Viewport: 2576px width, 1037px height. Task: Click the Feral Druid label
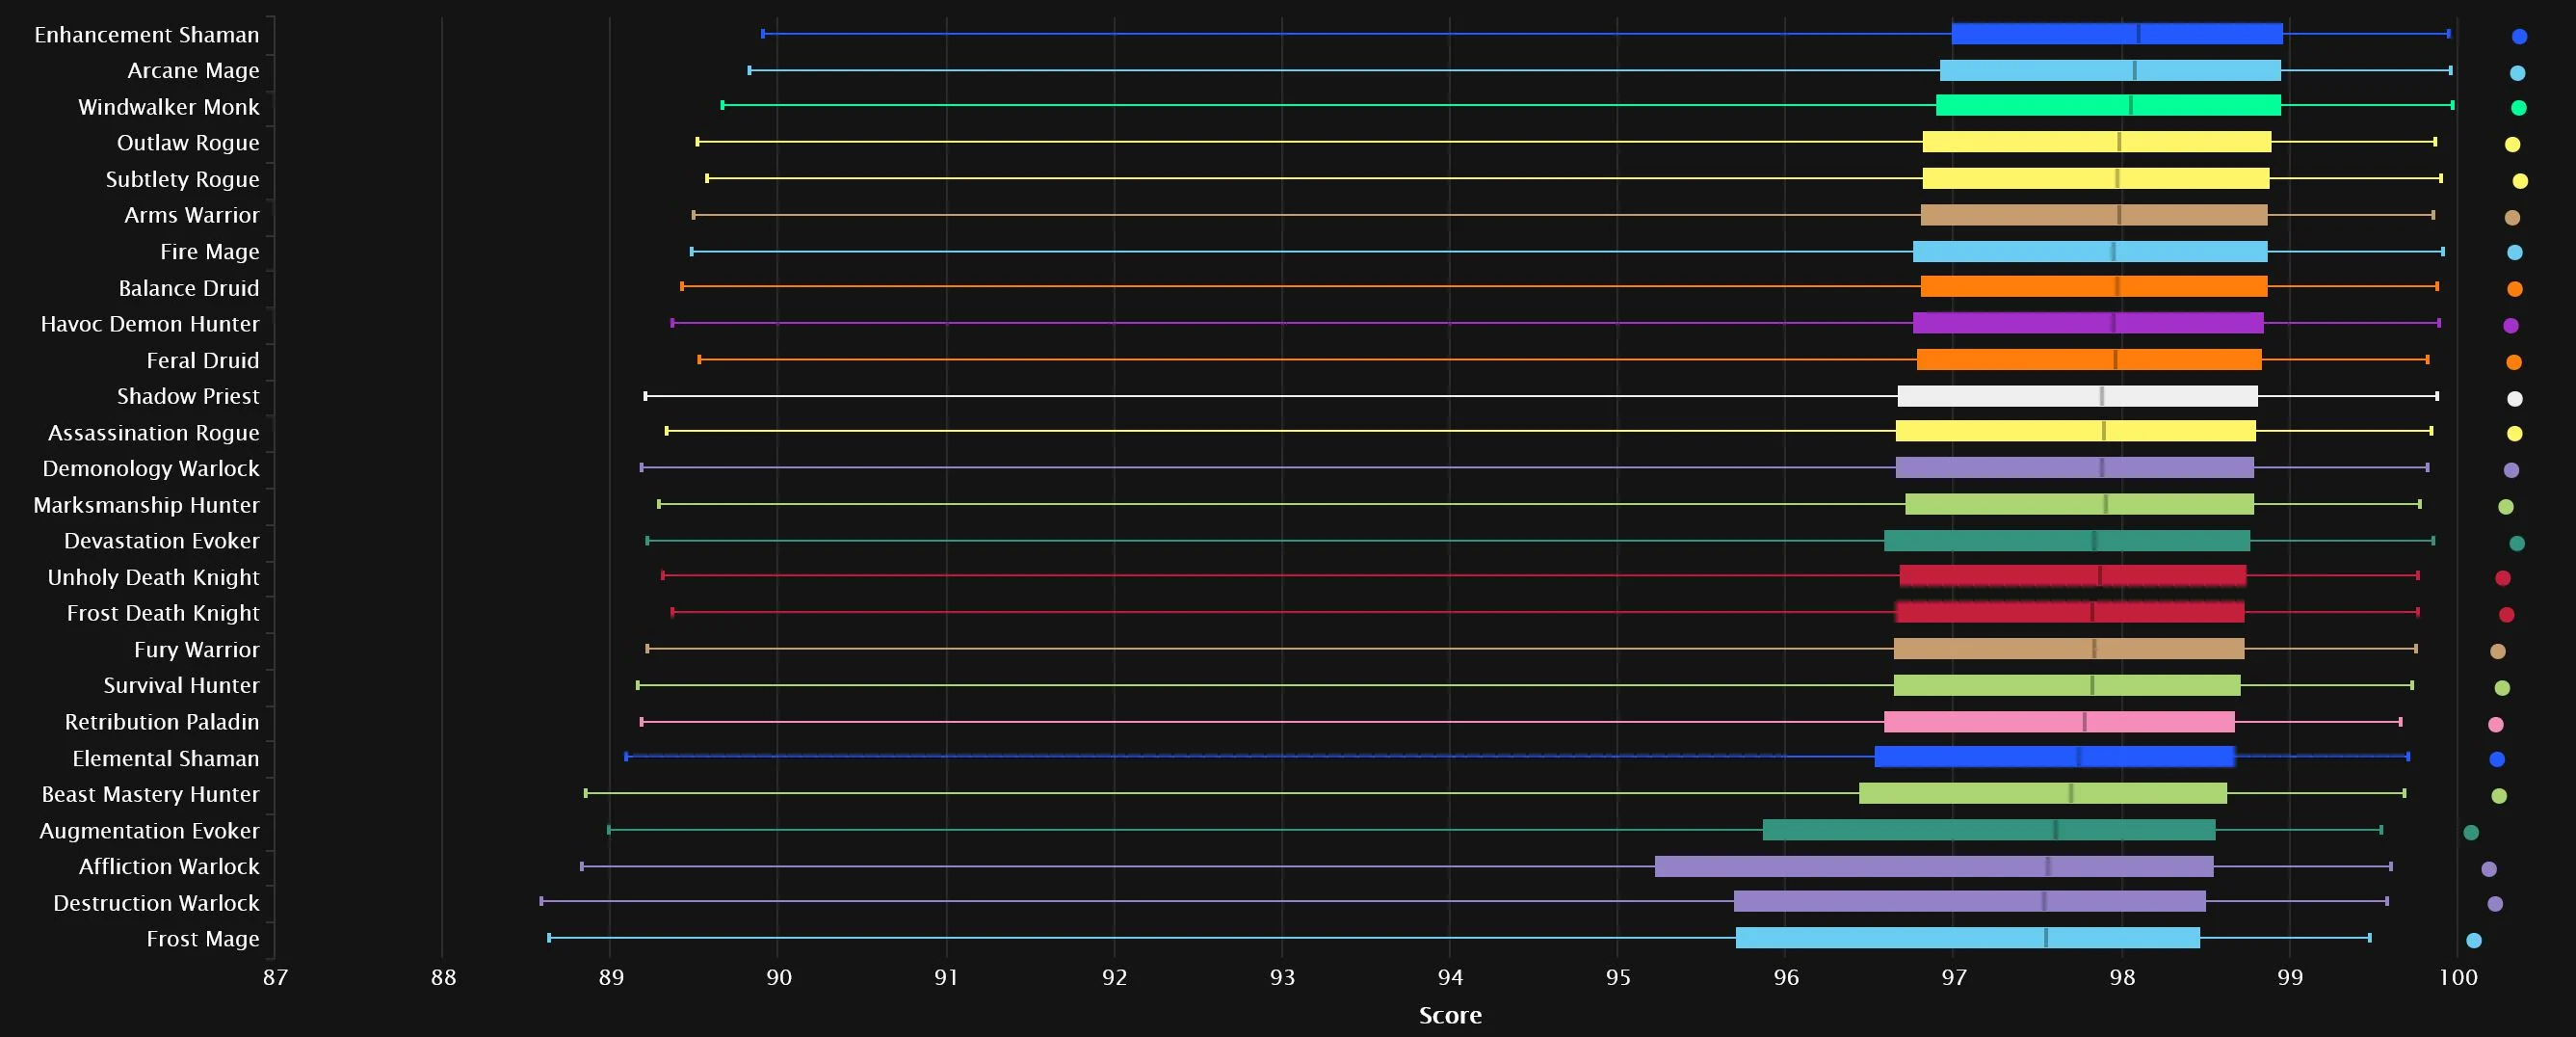(x=202, y=360)
